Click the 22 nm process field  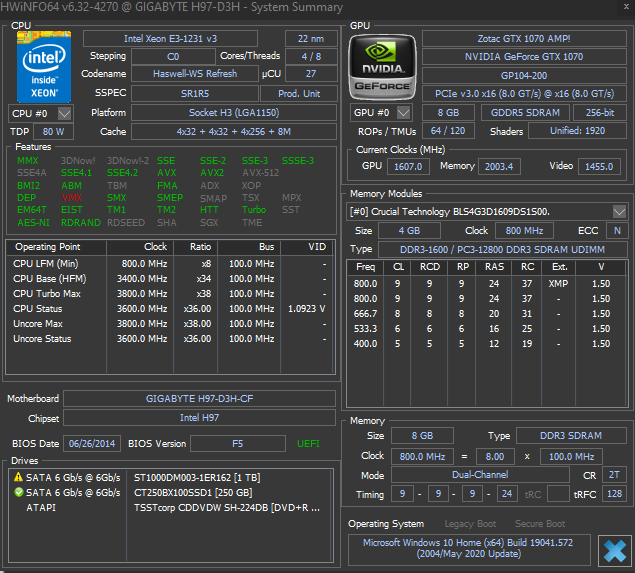click(x=311, y=39)
